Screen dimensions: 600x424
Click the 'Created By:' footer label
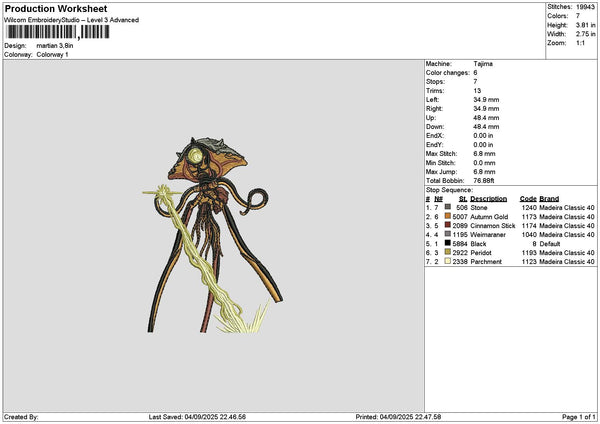pos(21,417)
